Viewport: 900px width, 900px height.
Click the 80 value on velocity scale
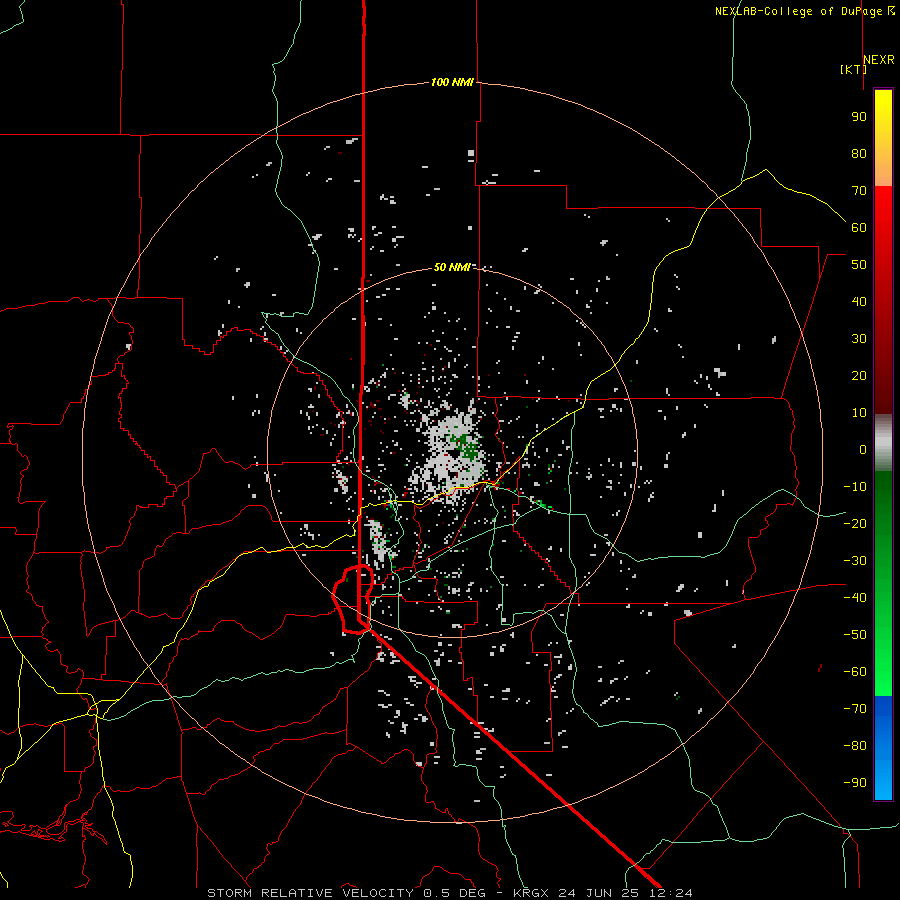click(859, 154)
